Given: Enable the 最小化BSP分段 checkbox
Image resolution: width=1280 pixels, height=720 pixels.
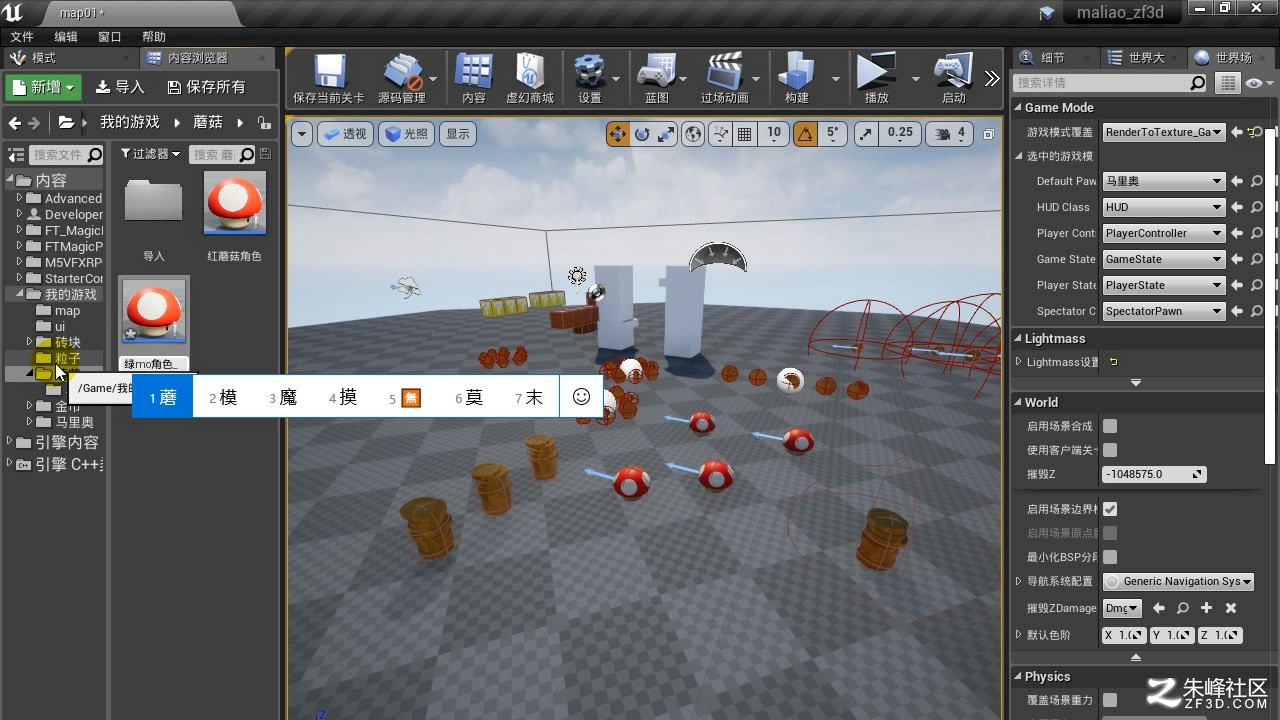Looking at the screenshot, I should pyautogui.click(x=1110, y=557).
